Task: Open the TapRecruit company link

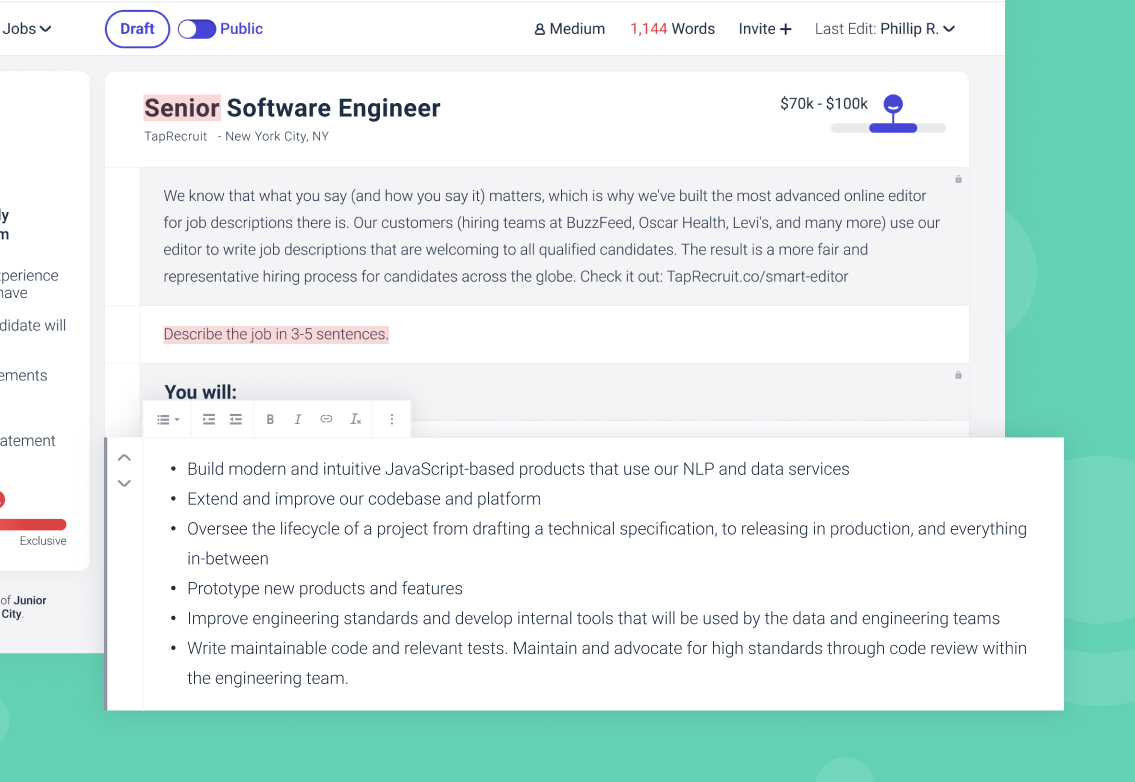Action: 175,136
